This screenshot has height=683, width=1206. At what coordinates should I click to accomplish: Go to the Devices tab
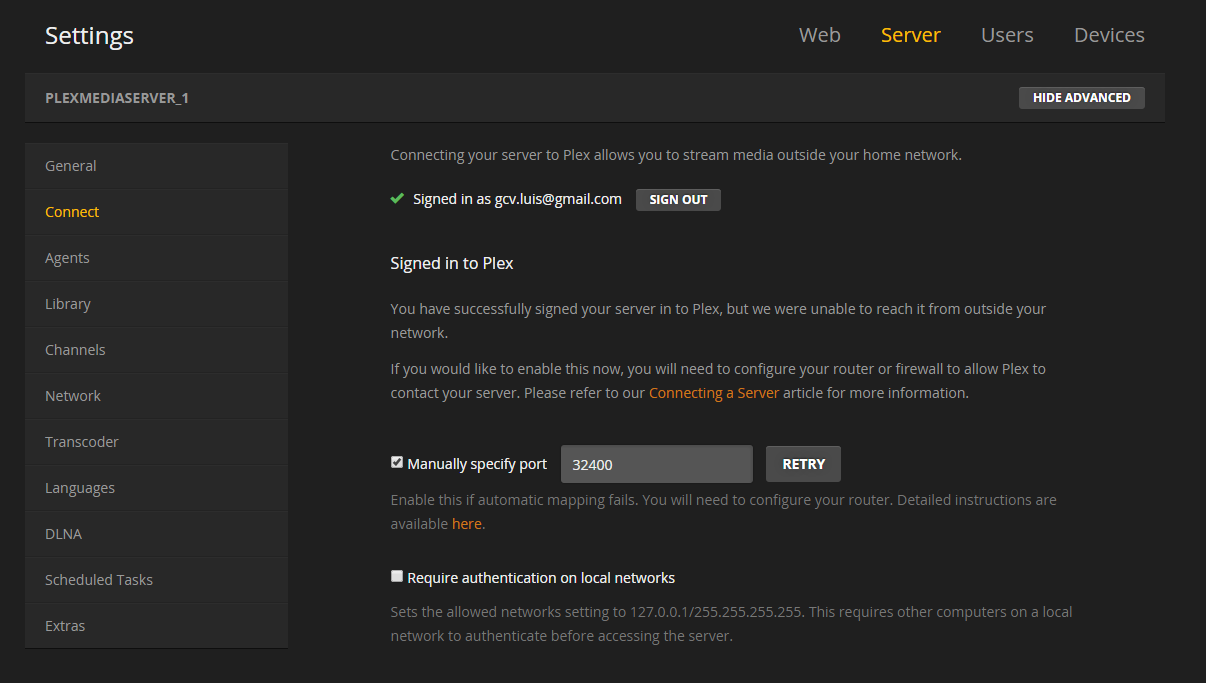click(x=1109, y=35)
